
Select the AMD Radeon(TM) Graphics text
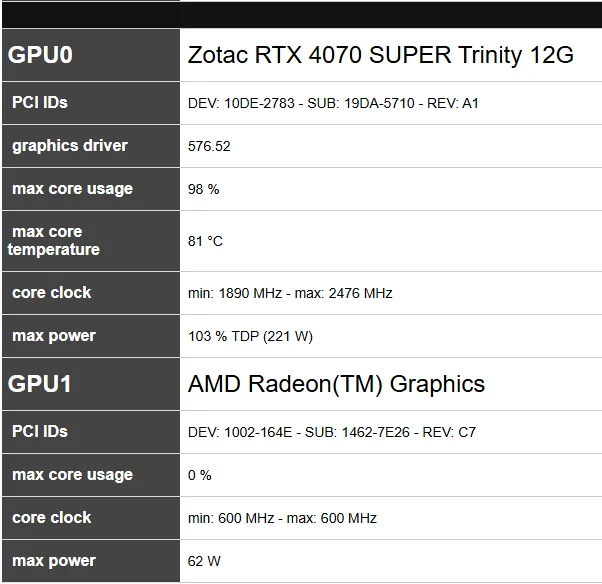[x=336, y=384]
